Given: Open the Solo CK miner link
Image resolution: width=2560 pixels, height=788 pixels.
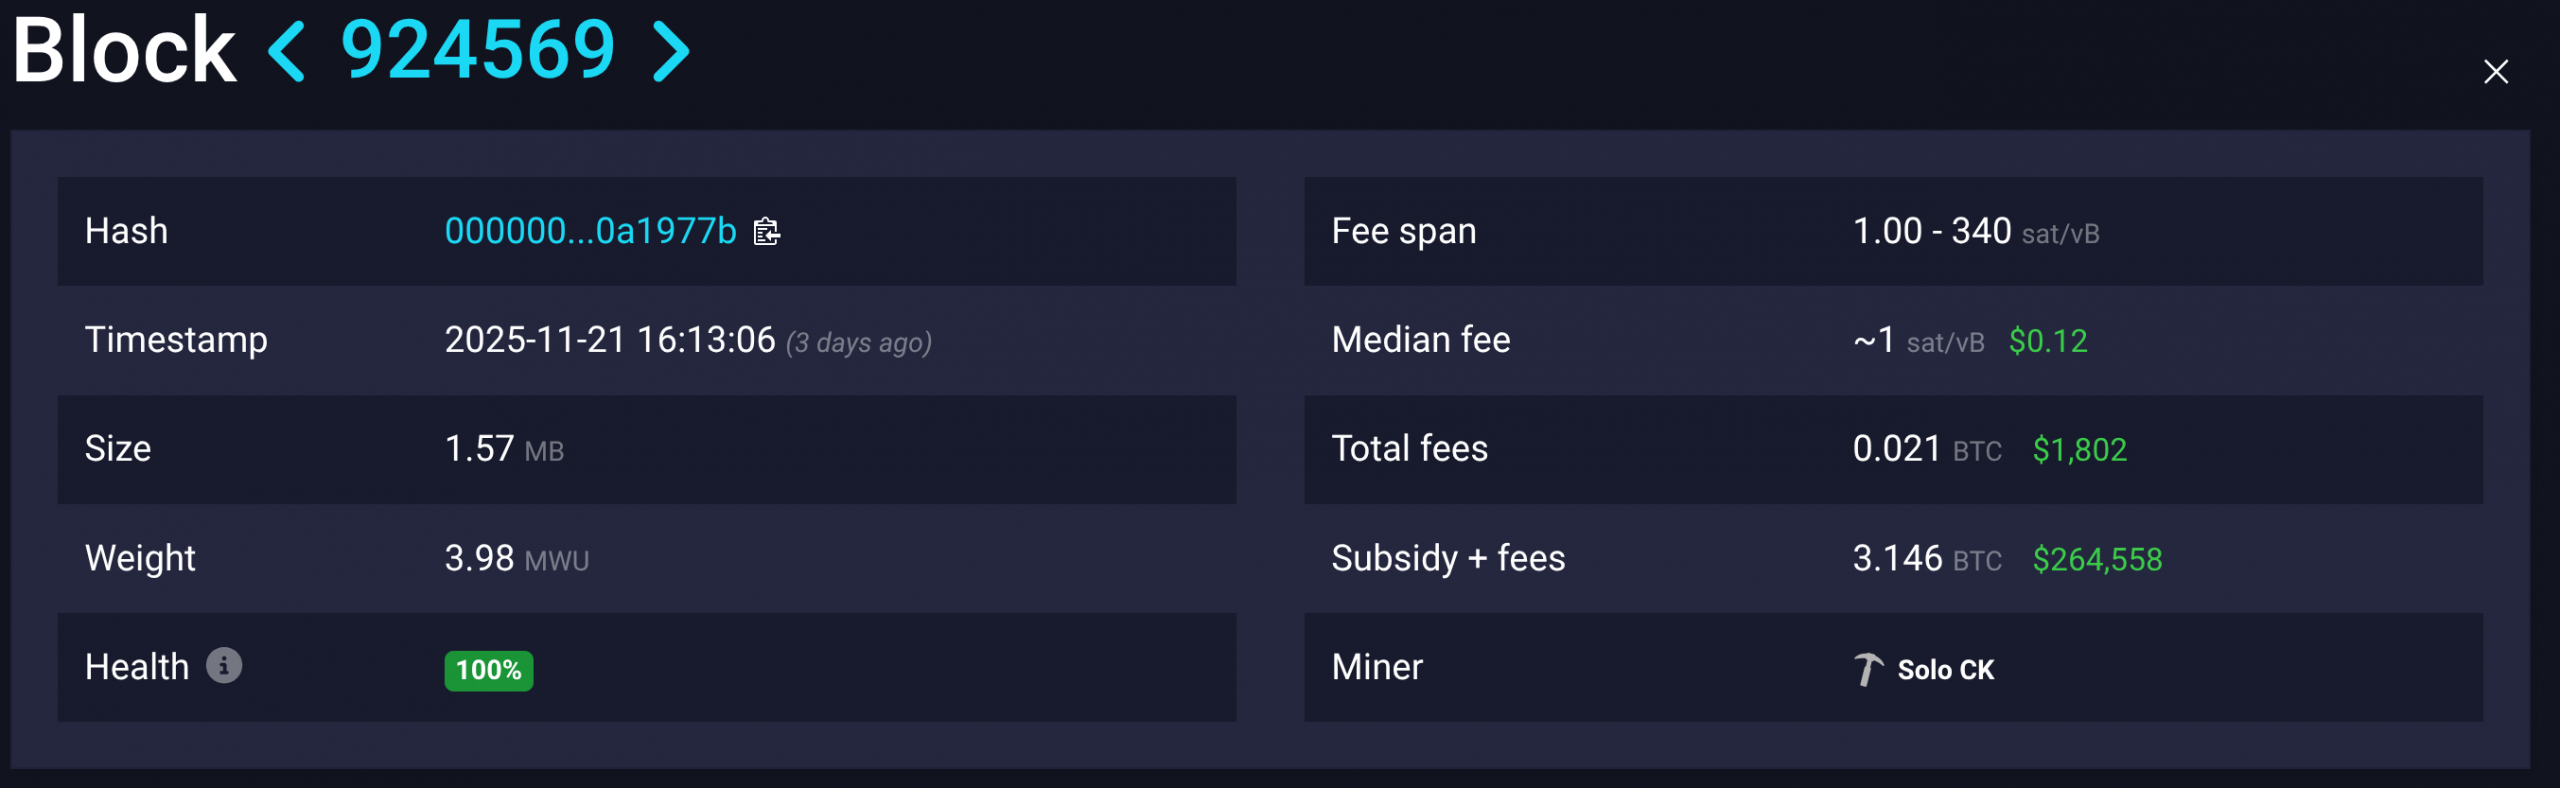Looking at the screenshot, I should coord(1945,670).
